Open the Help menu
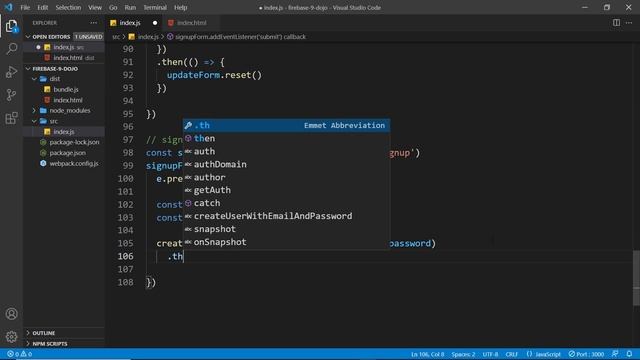640x360 pixels. click(x=180, y=7)
